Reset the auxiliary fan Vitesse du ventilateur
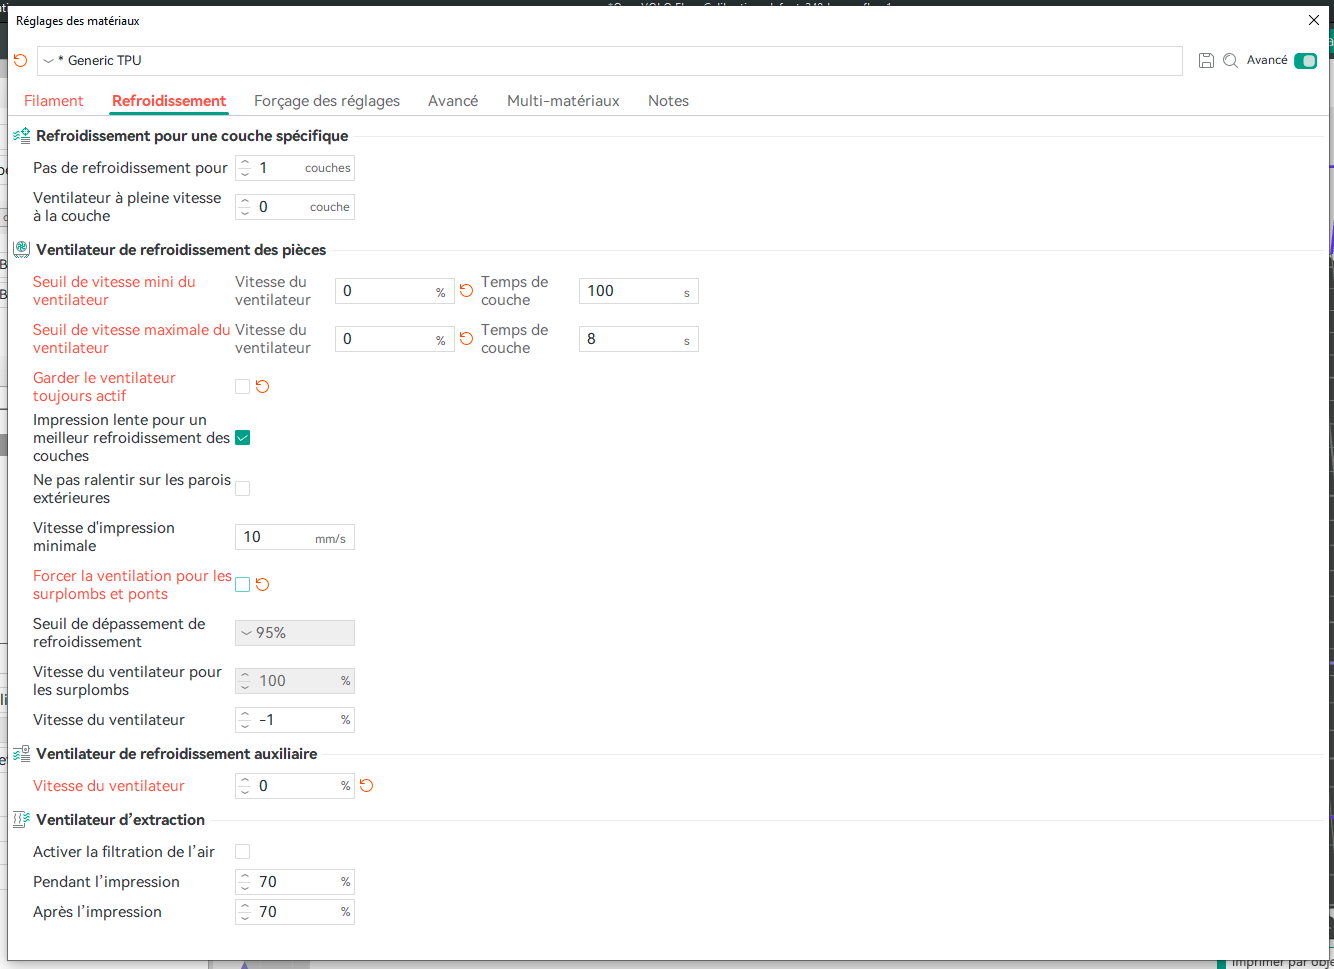 pos(366,786)
